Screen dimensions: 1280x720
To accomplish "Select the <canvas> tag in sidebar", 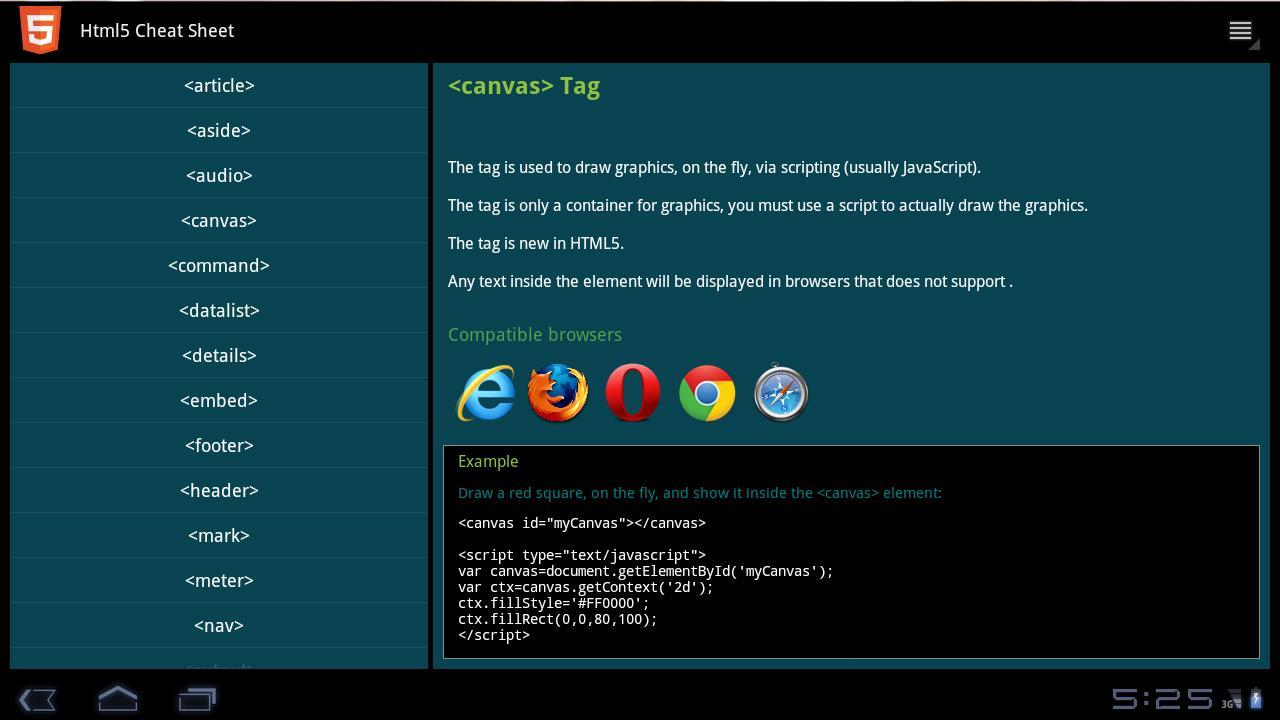I will [219, 220].
